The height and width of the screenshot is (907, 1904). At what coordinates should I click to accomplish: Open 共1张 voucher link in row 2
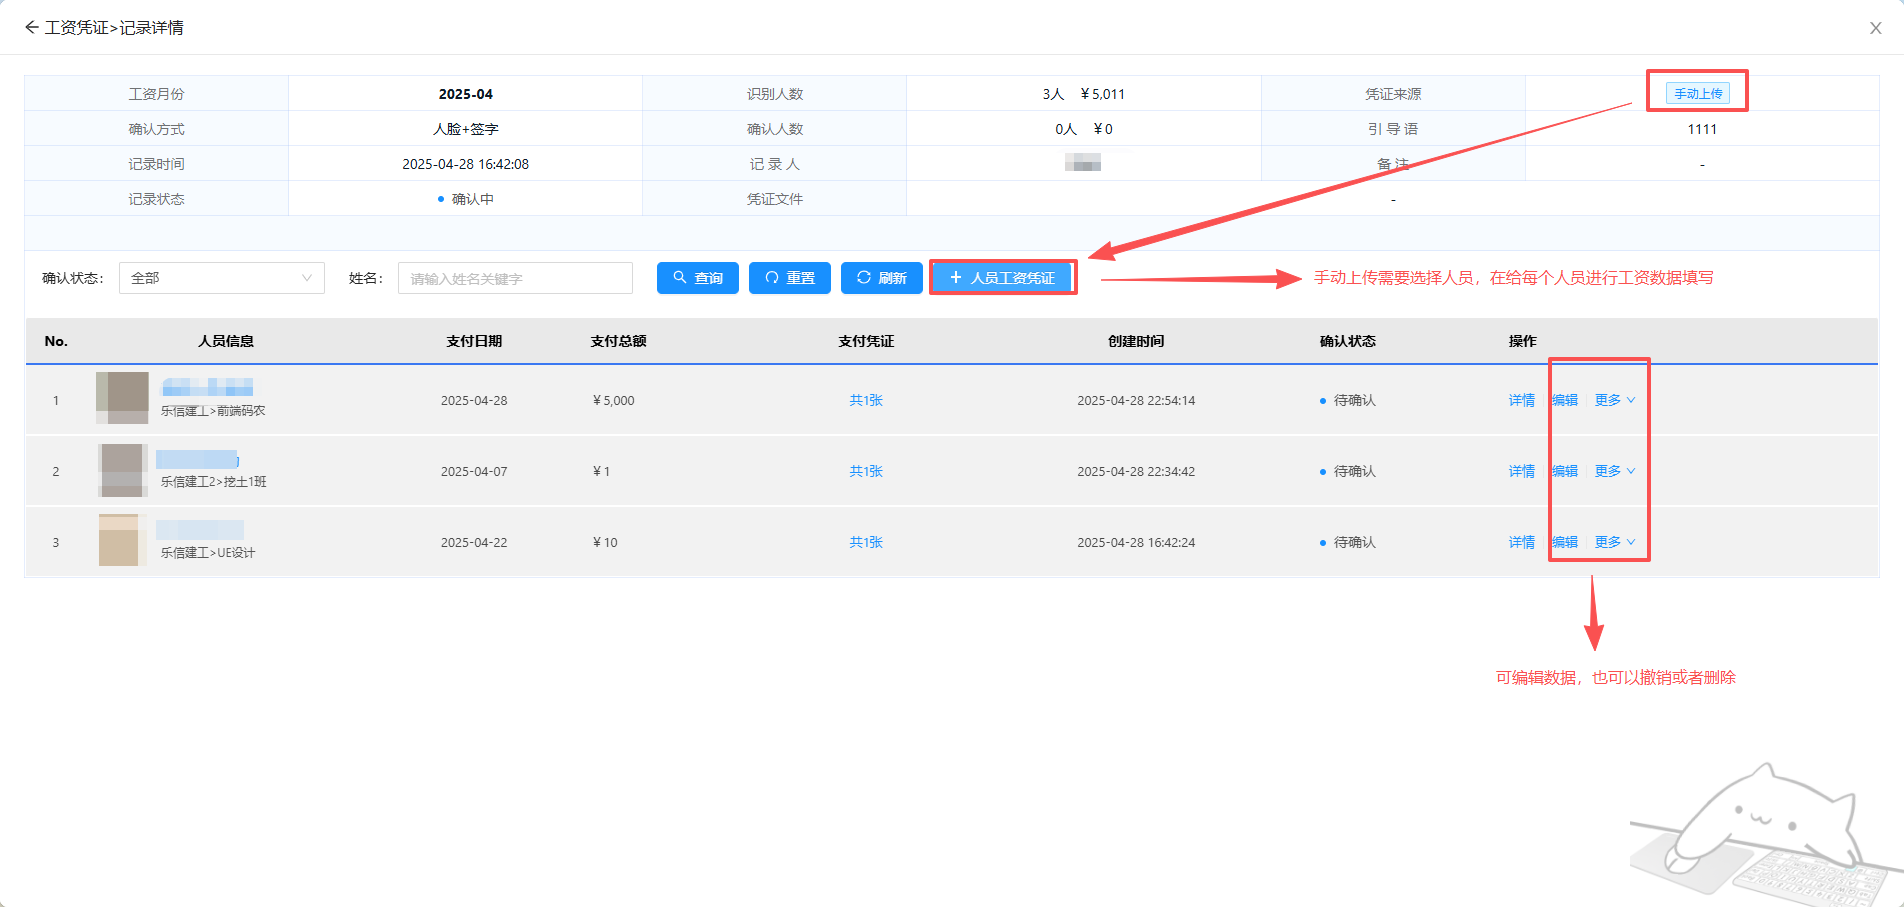pyautogui.click(x=866, y=471)
